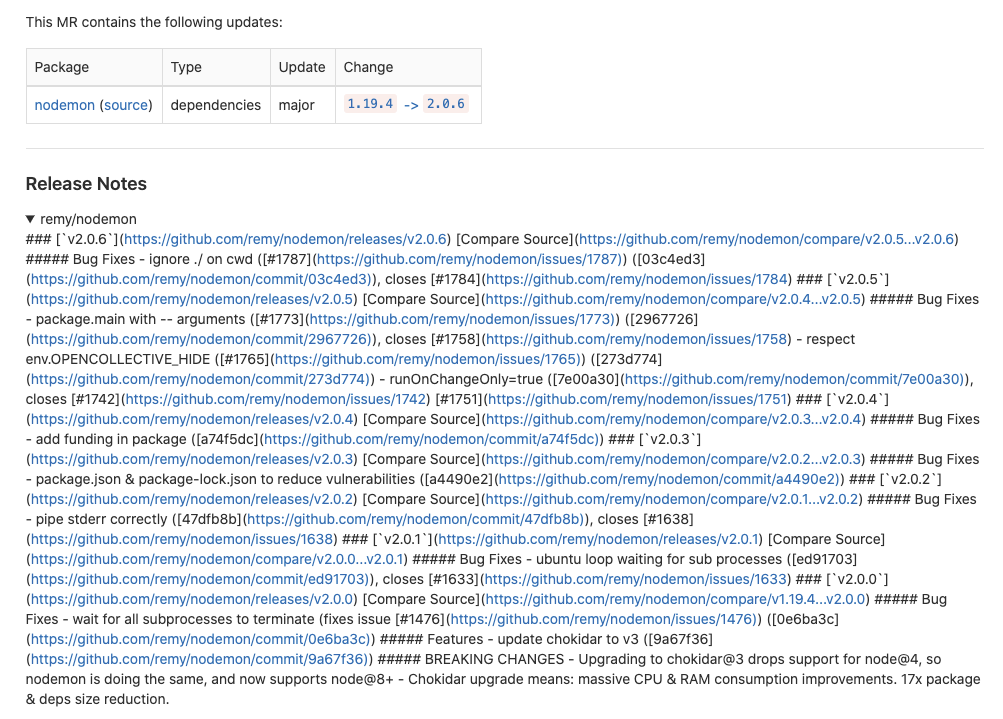Open the commit/0e6ba3c link

(200, 639)
